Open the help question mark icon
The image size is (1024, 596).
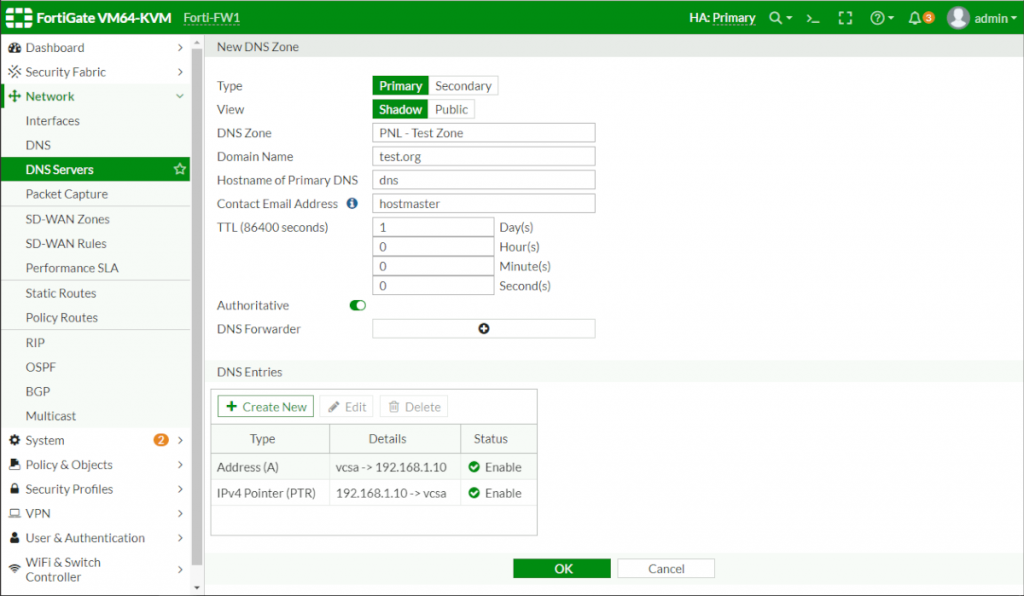pyautogui.click(x=879, y=18)
